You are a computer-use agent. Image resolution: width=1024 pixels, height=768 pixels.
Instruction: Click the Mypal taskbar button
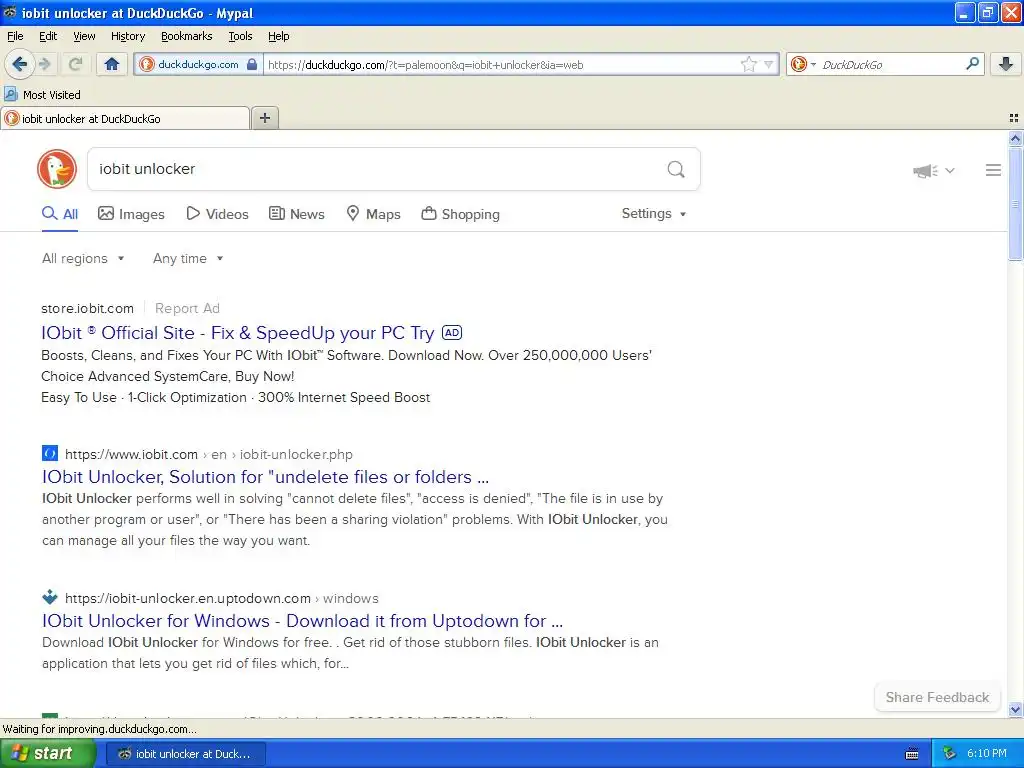[x=185, y=754]
